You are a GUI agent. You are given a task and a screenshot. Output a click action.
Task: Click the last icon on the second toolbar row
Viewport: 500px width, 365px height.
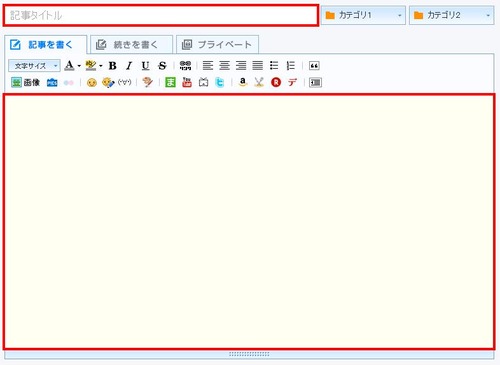pos(315,82)
